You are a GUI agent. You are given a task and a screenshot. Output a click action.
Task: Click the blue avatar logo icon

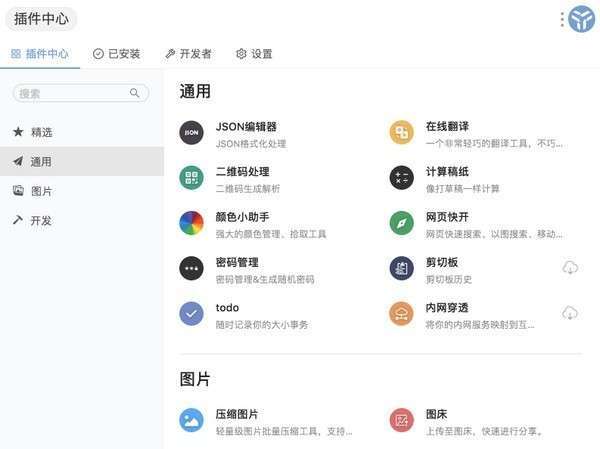pyautogui.click(x=582, y=19)
